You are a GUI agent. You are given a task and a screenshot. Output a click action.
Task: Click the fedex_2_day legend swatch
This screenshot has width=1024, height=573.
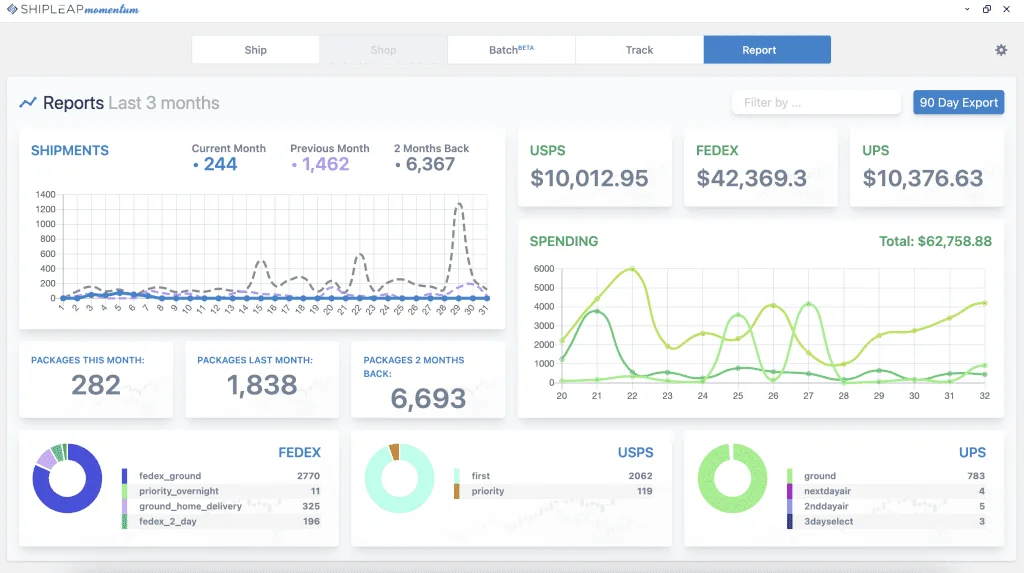(125, 521)
